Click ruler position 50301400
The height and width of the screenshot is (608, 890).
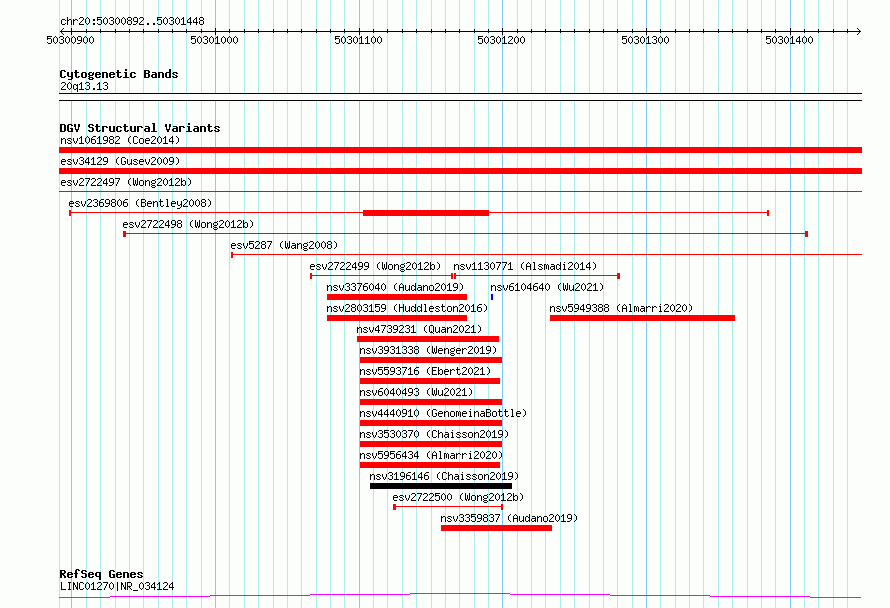pos(789,40)
